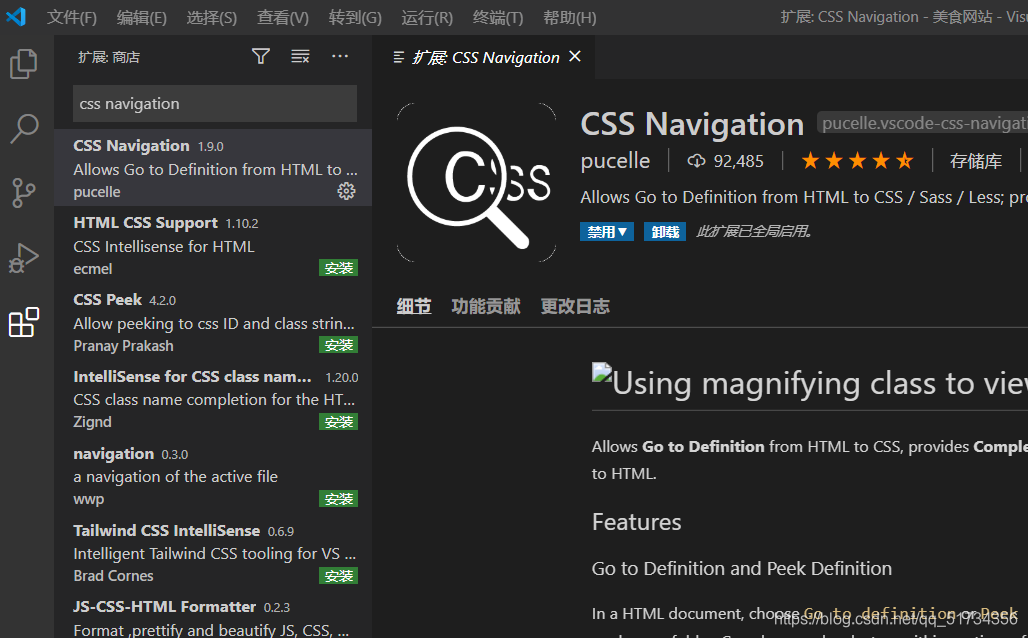1028x638 pixels.
Task: Click the broken image in the readme
Action: [602, 372]
